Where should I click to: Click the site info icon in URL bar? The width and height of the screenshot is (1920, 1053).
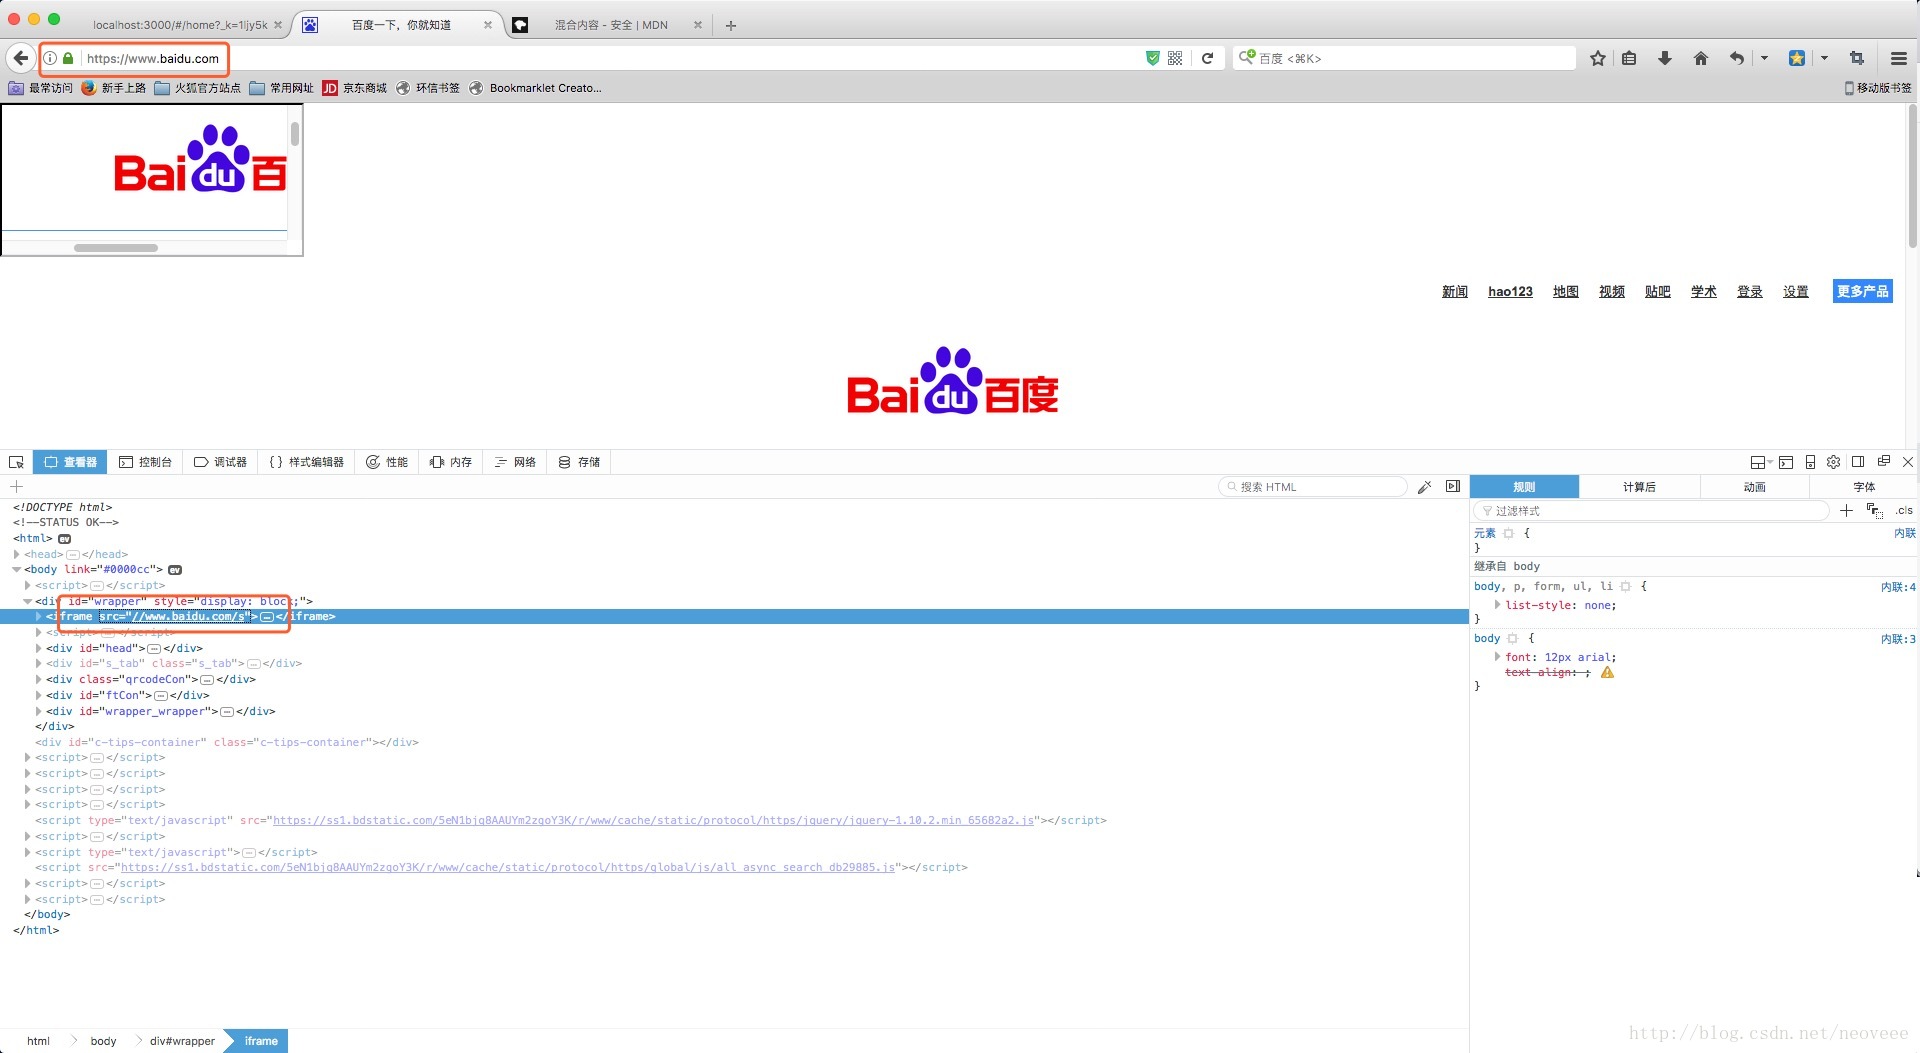click(50, 58)
